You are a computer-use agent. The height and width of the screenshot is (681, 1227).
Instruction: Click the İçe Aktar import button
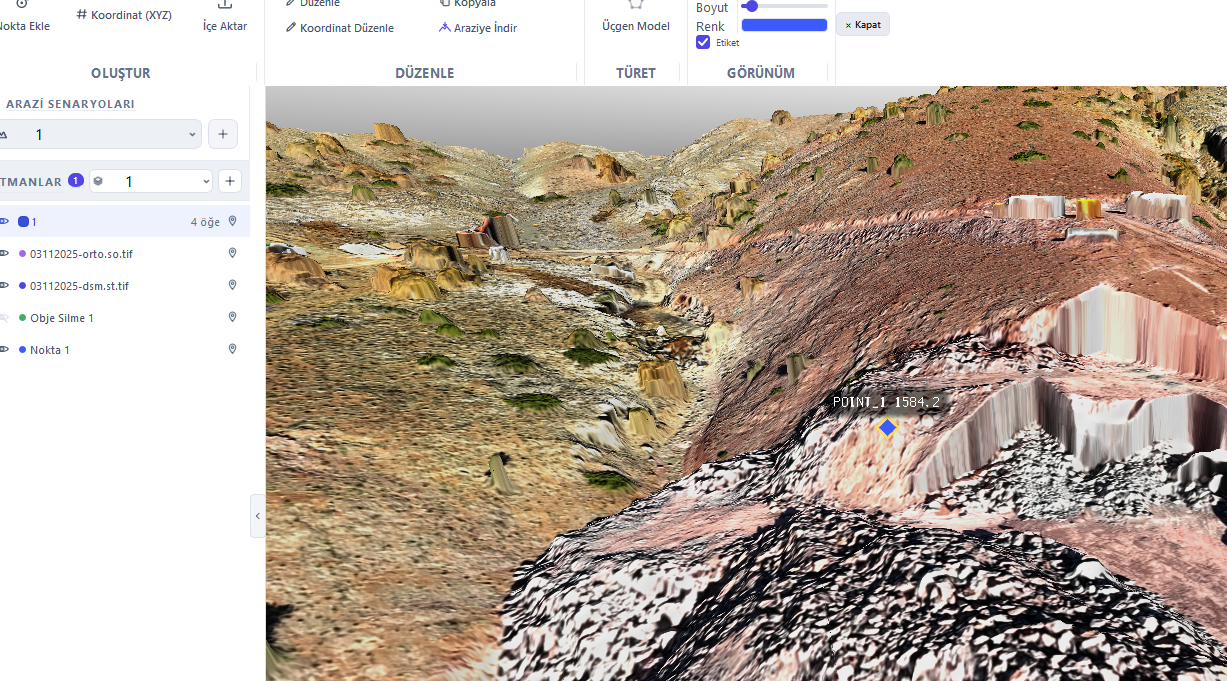[225, 17]
